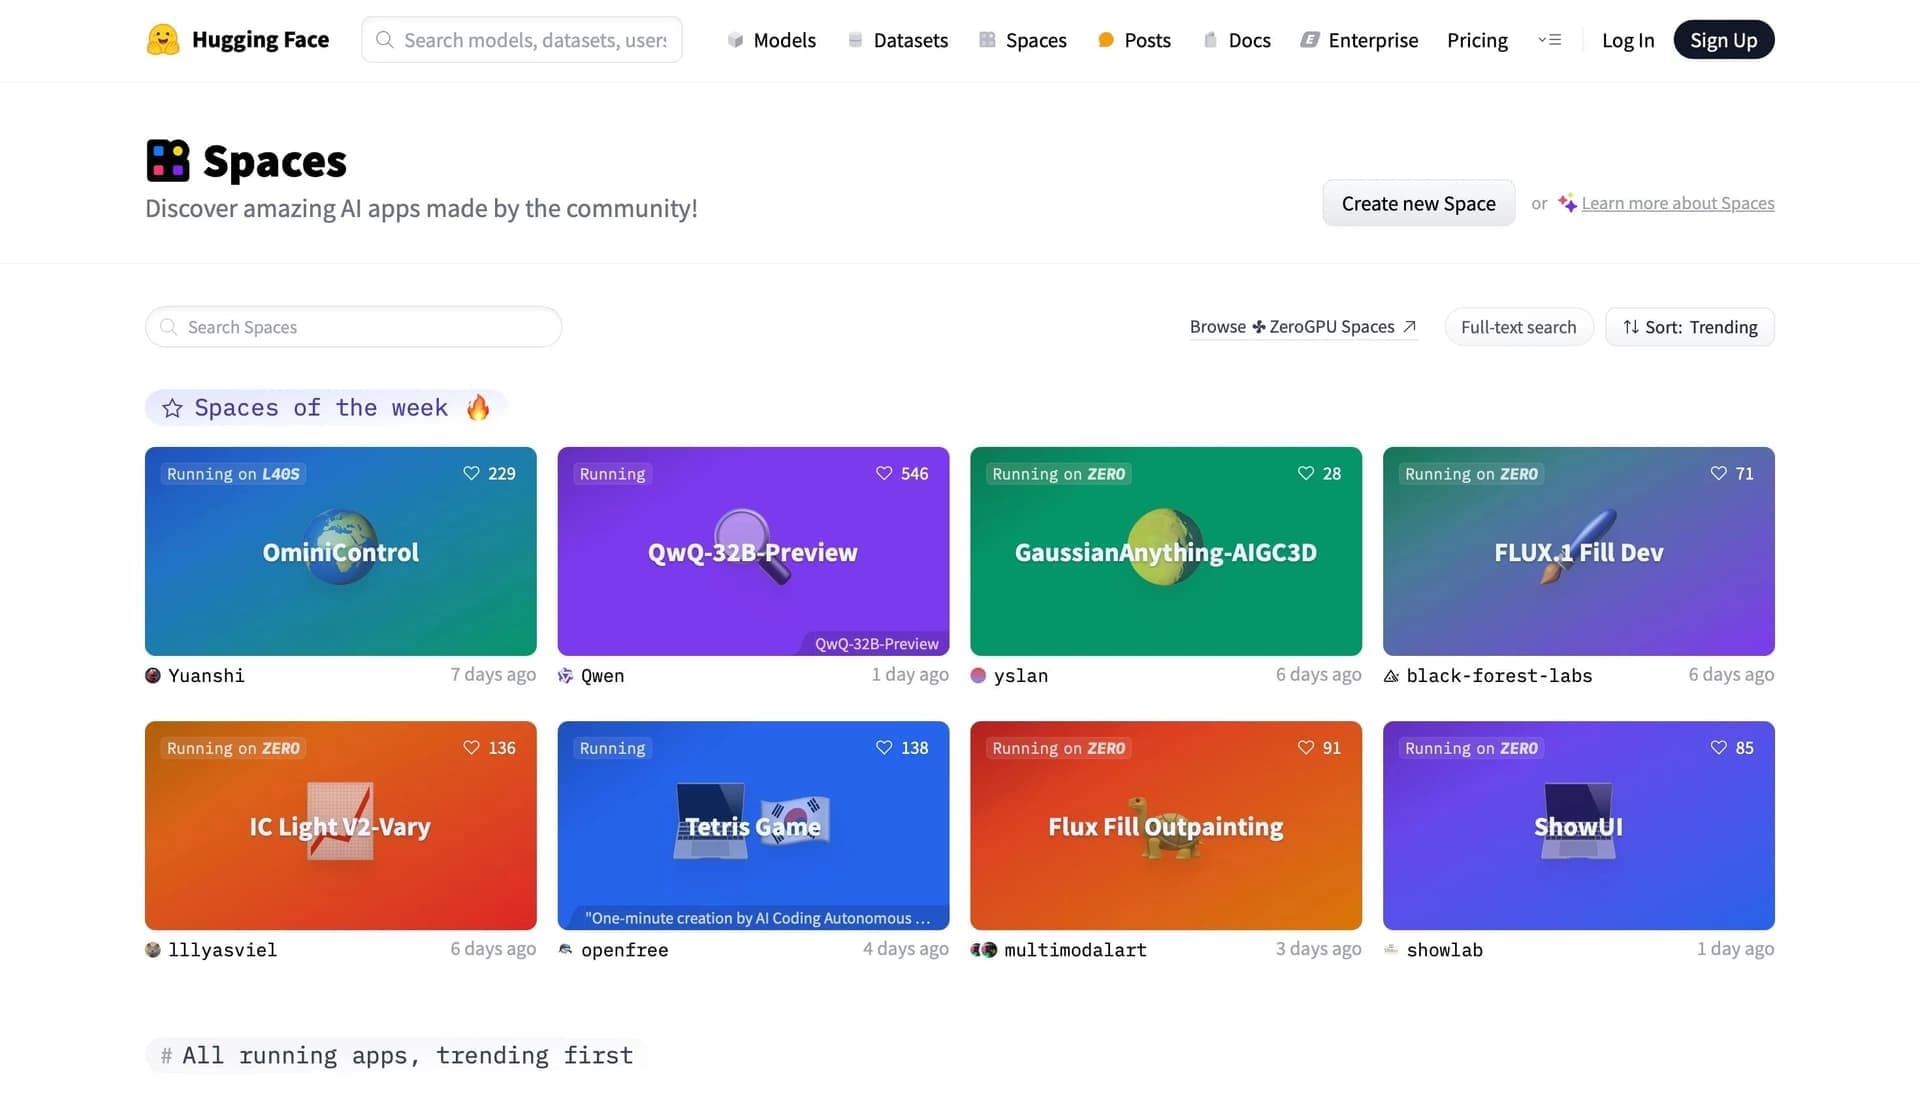Browse ZeroGPU Spaces link
This screenshot has width=1920, height=1095.
pyautogui.click(x=1303, y=327)
